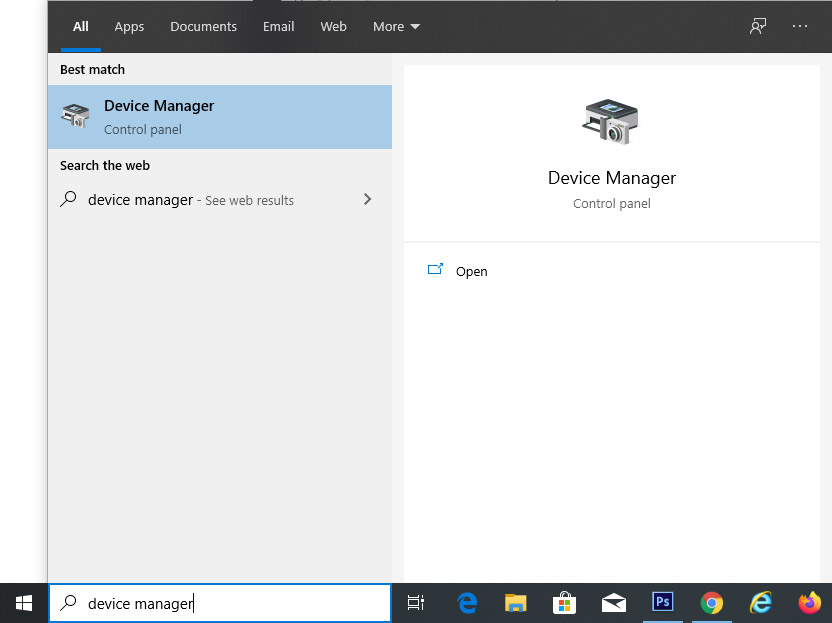Open Google Chrome from the taskbar

(x=711, y=603)
